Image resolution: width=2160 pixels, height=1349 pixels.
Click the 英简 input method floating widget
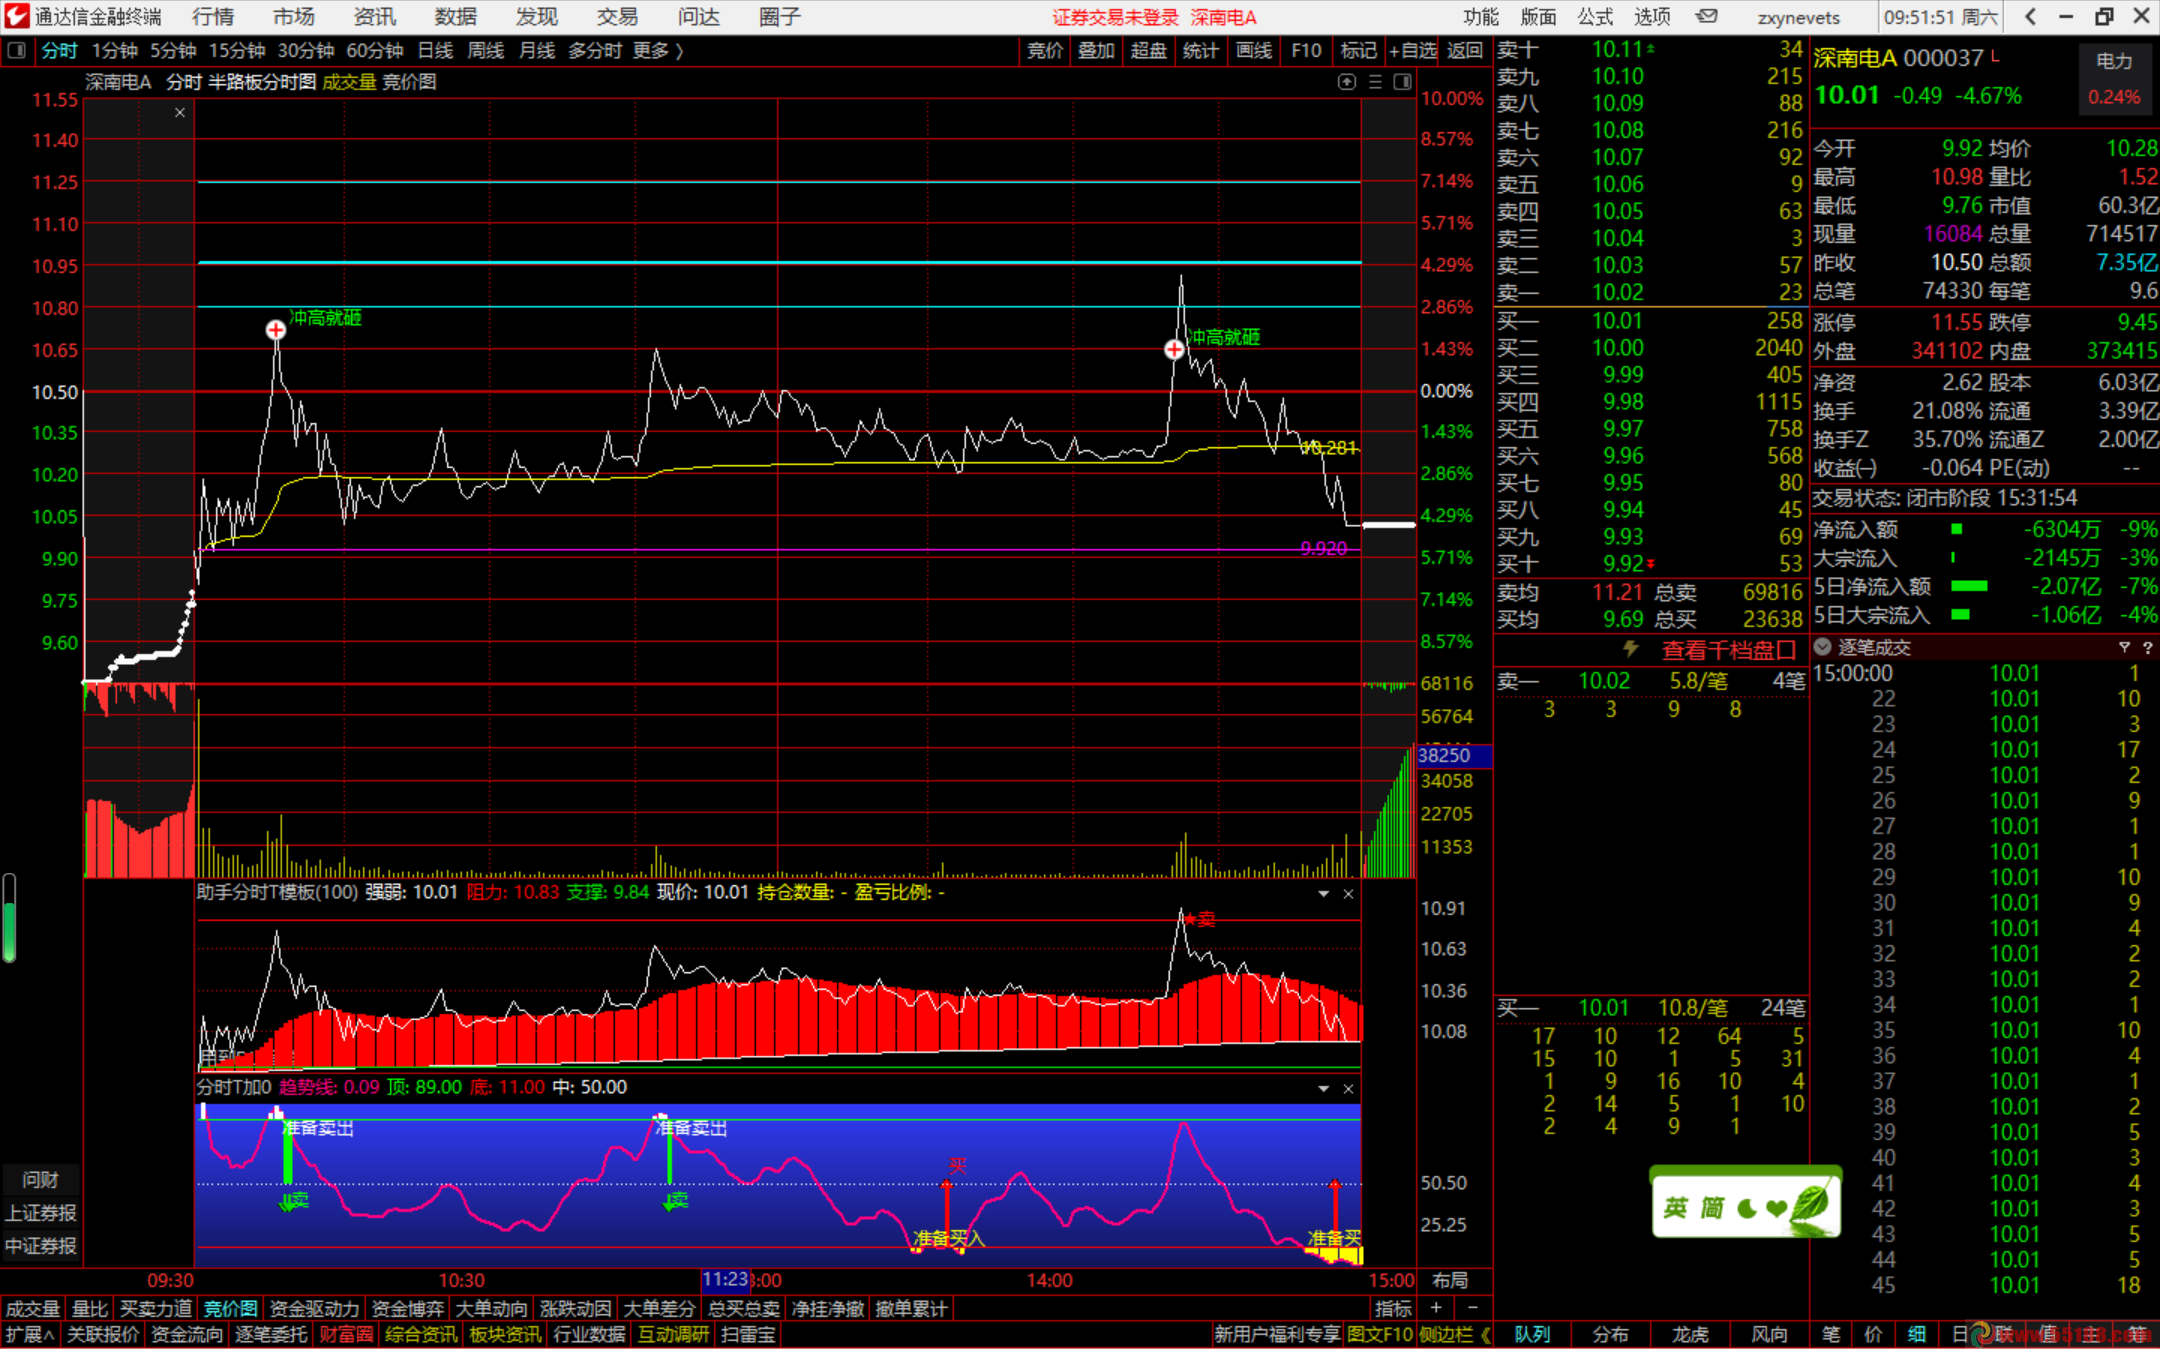(x=1746, y=1202)
